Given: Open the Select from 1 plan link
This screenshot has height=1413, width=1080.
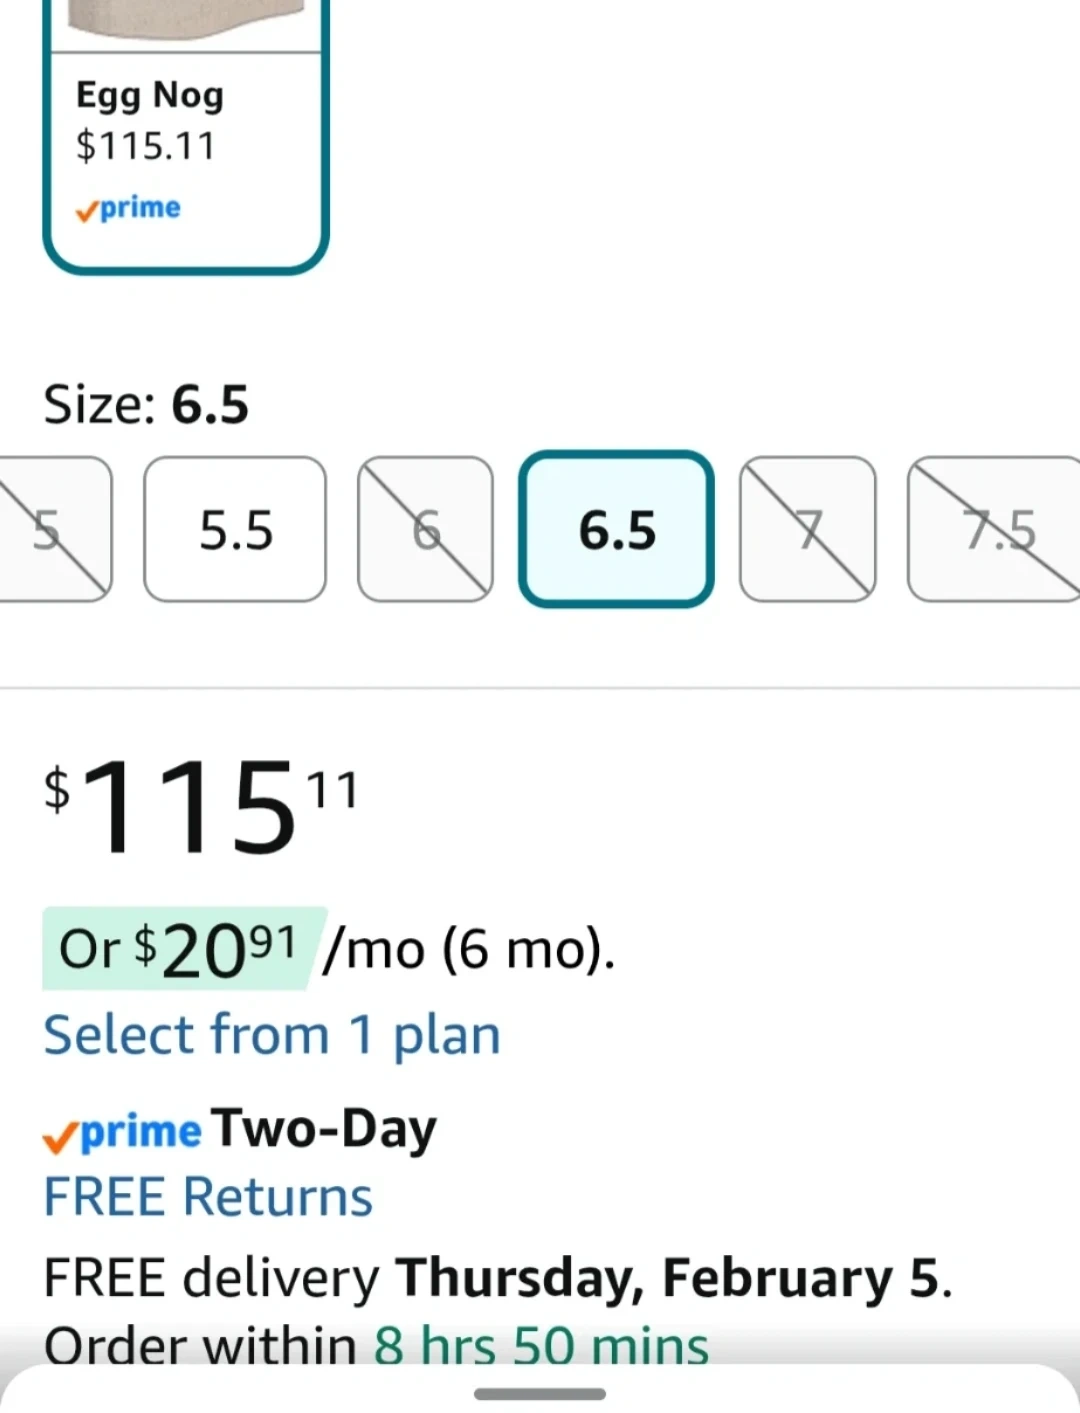Looking at the screenshot, I should tap(272, 1035).
